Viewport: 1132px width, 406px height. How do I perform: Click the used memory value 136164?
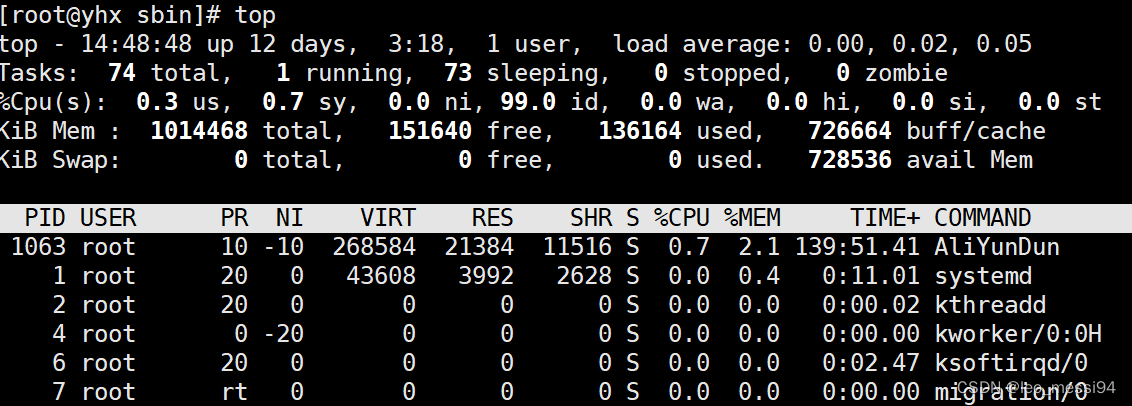[x=640, y=131]
